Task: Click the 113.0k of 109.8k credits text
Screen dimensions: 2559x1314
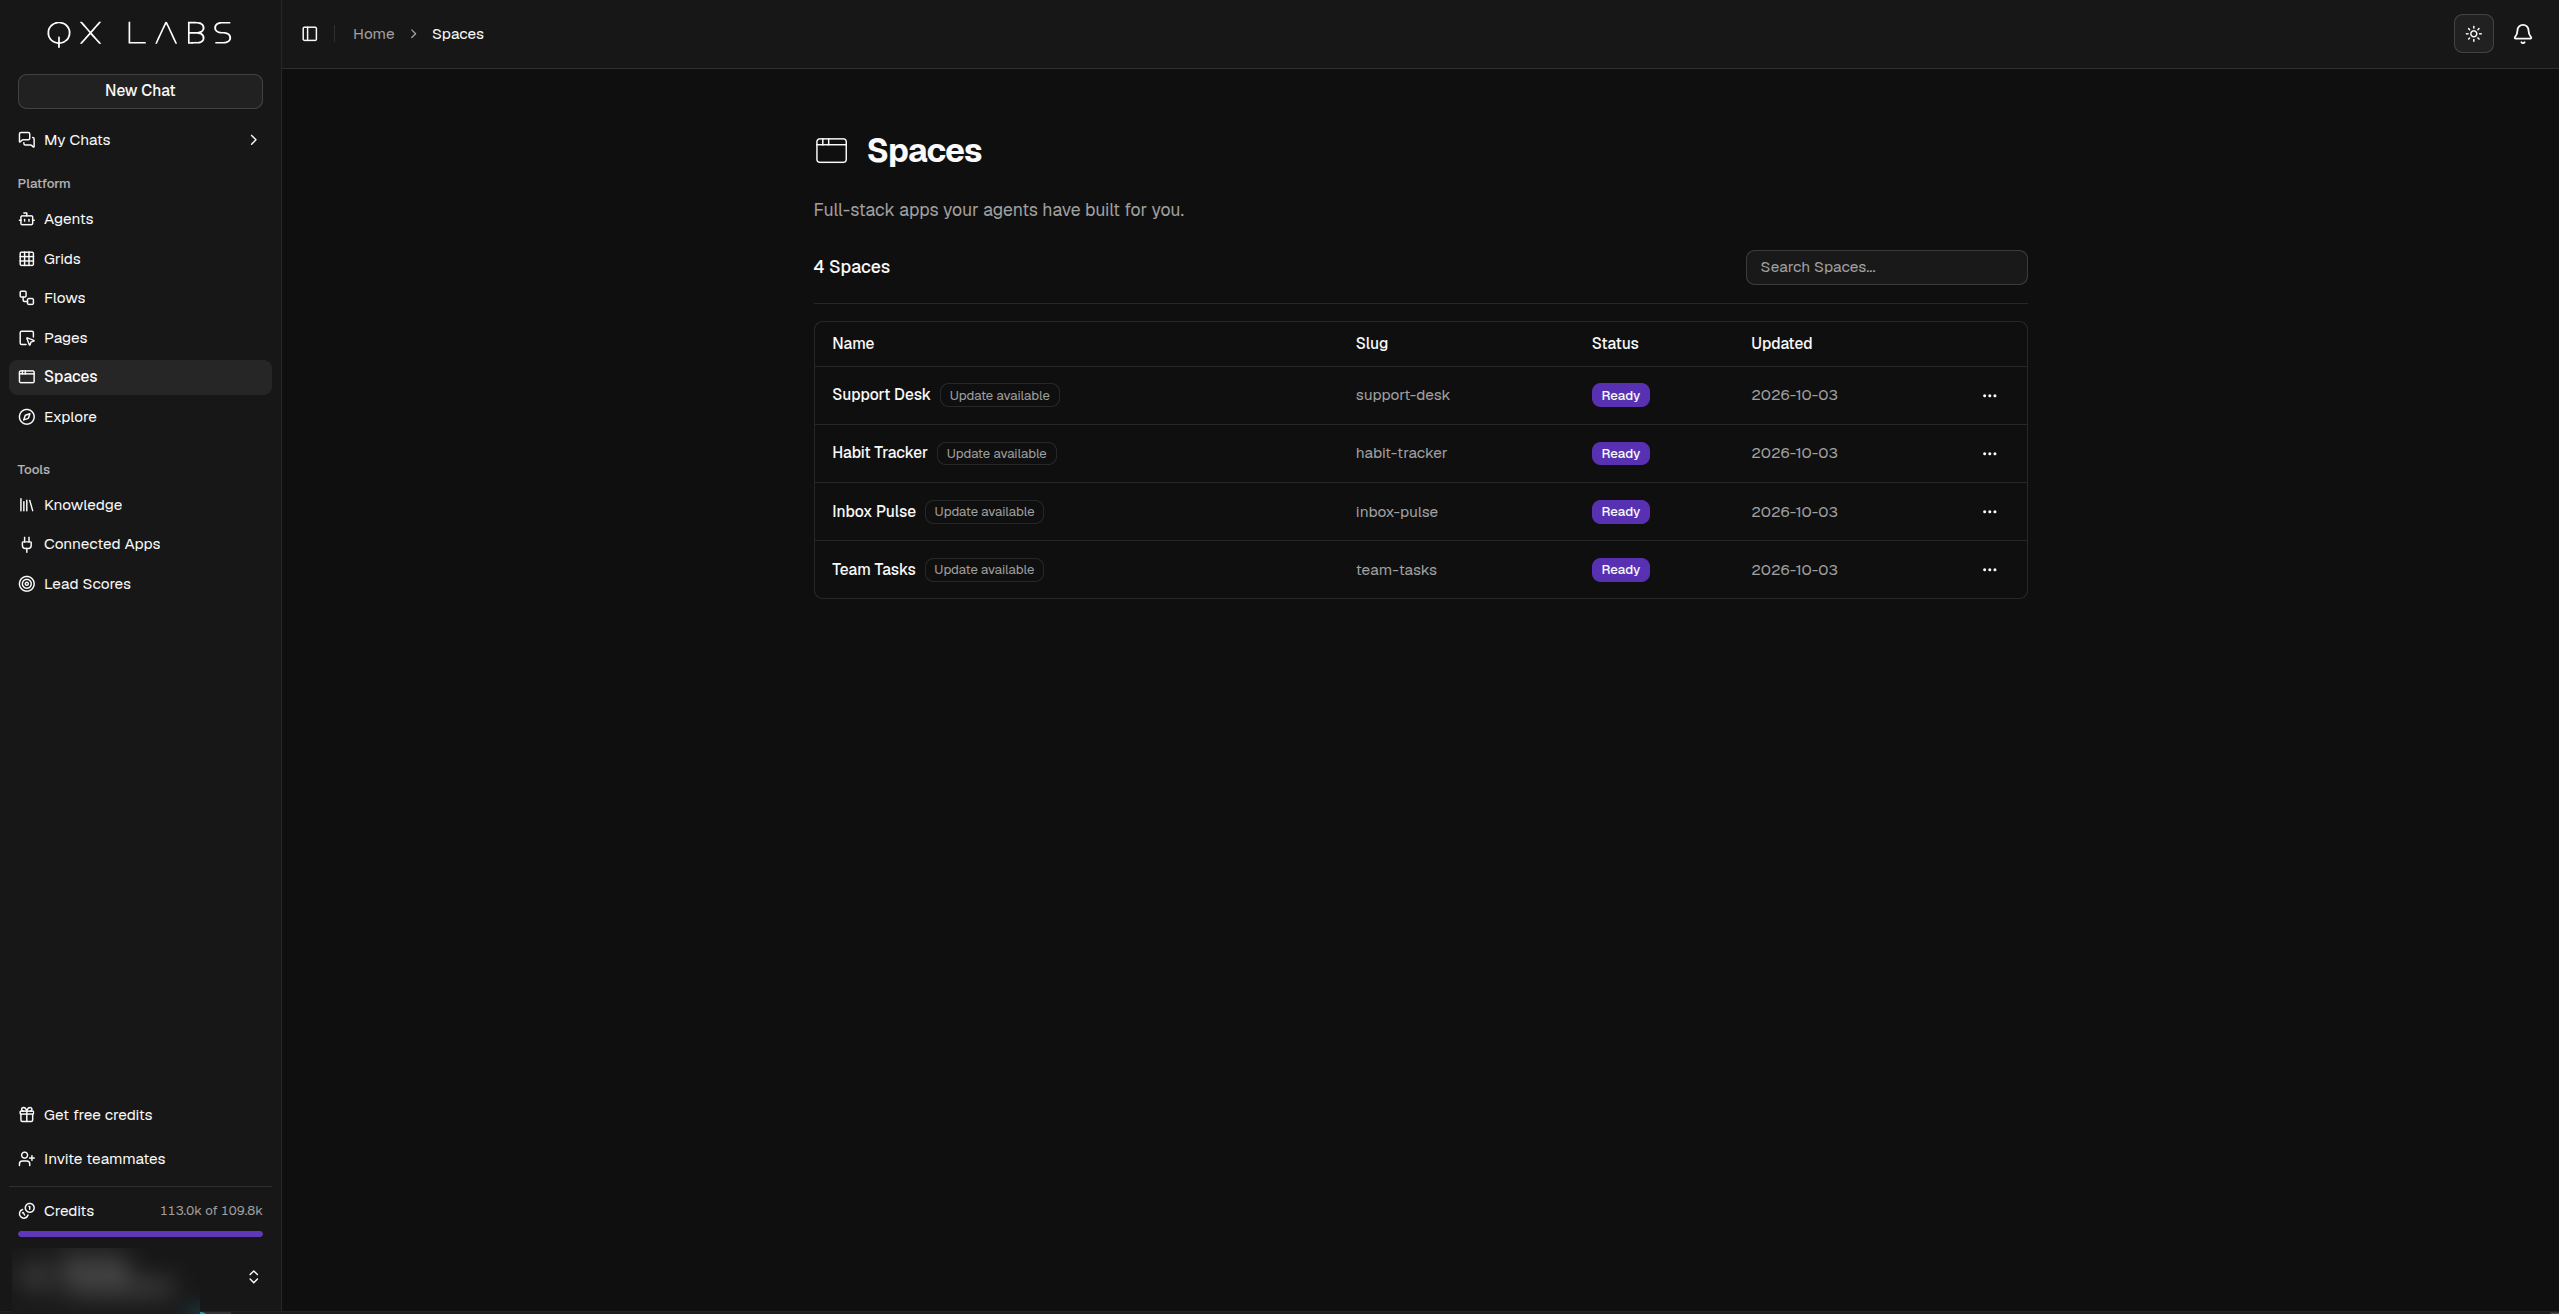Action: tap(211, 1211)
